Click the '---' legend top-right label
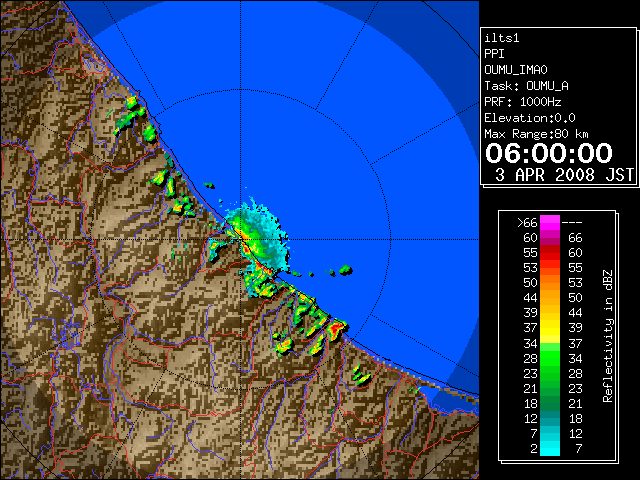The height and width of the screenshot is (480, 640). tap(572, 223)
